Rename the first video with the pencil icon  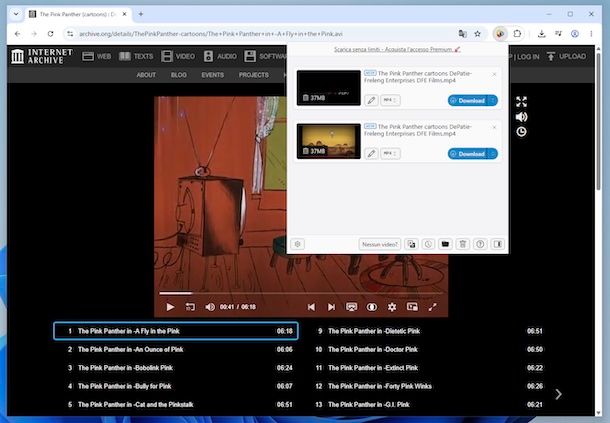tap(371, 100)
